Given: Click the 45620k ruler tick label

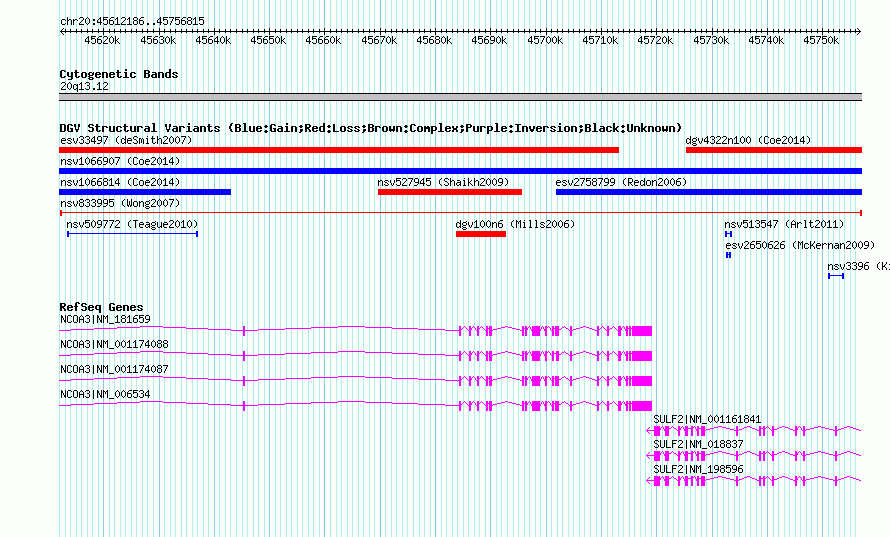Looking at the screenshot, I should pos(102,40).
